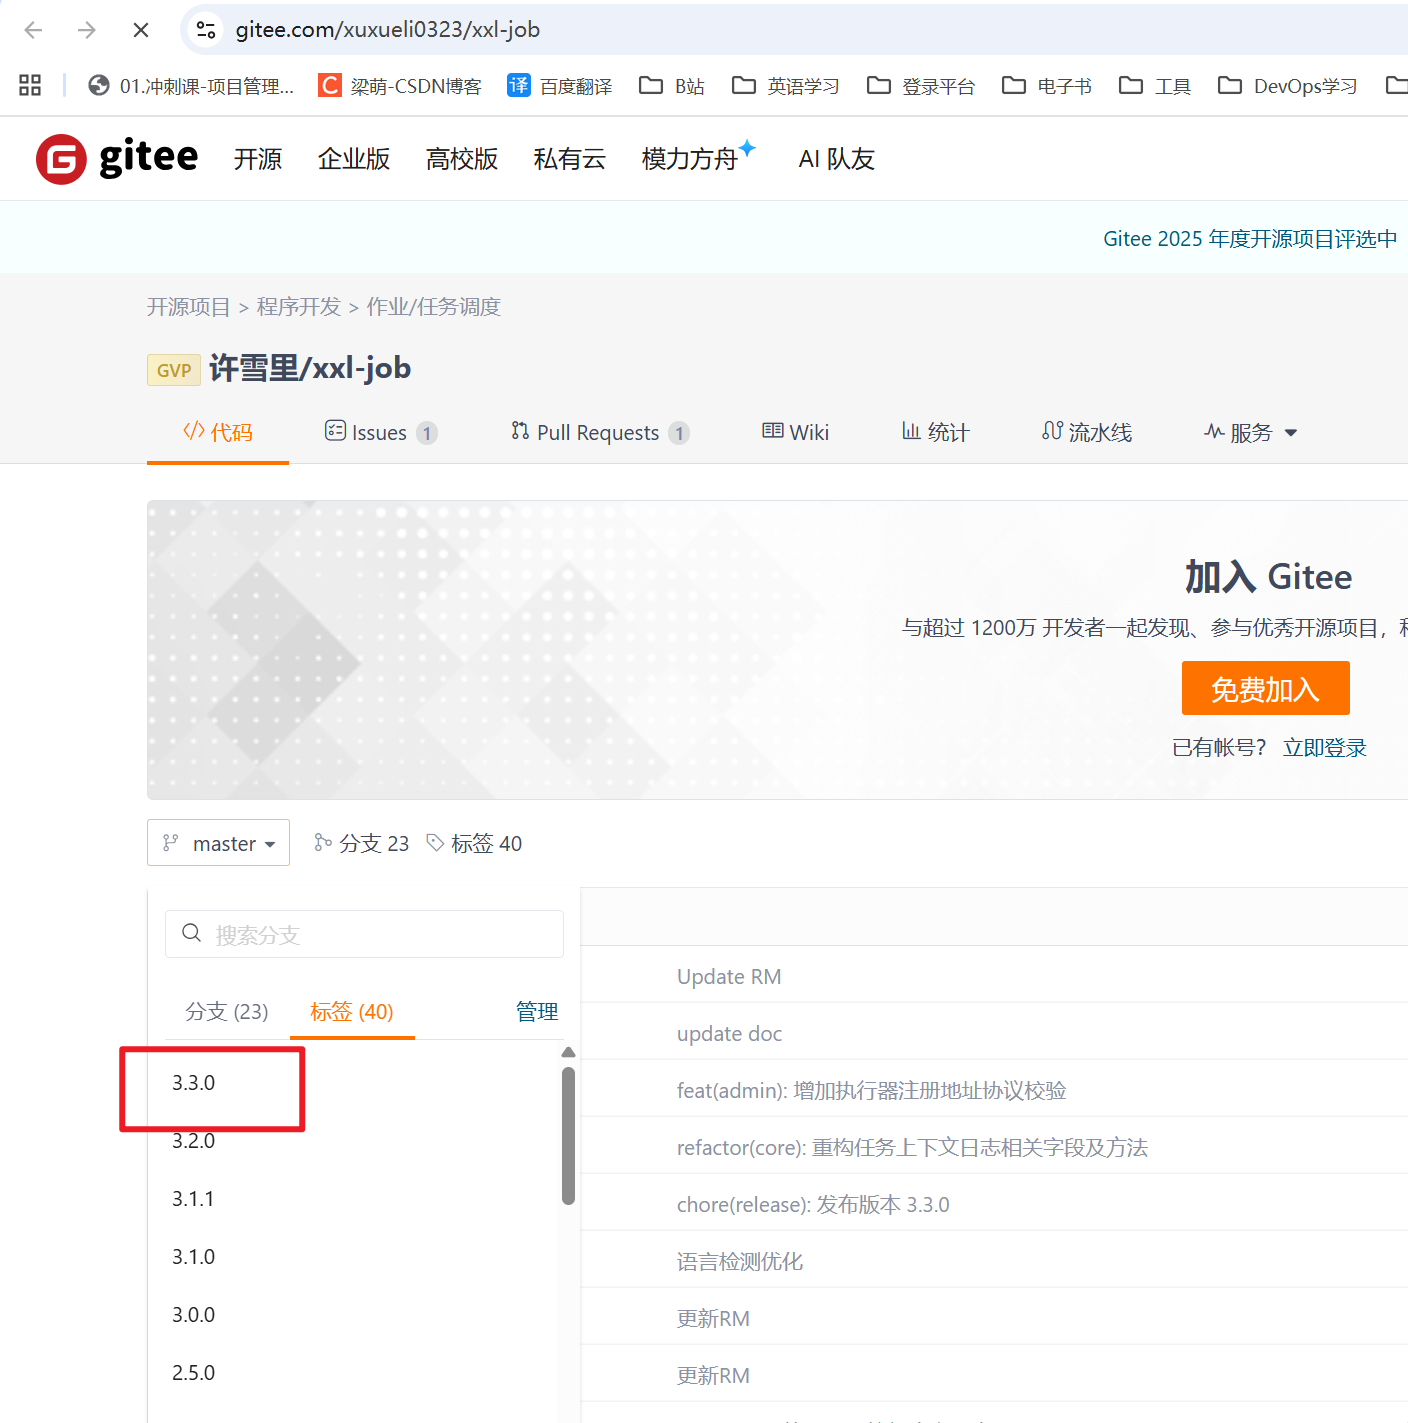Open the 高校版 navigation item
Screen dimensions: 1408x1423
[462, 159]
